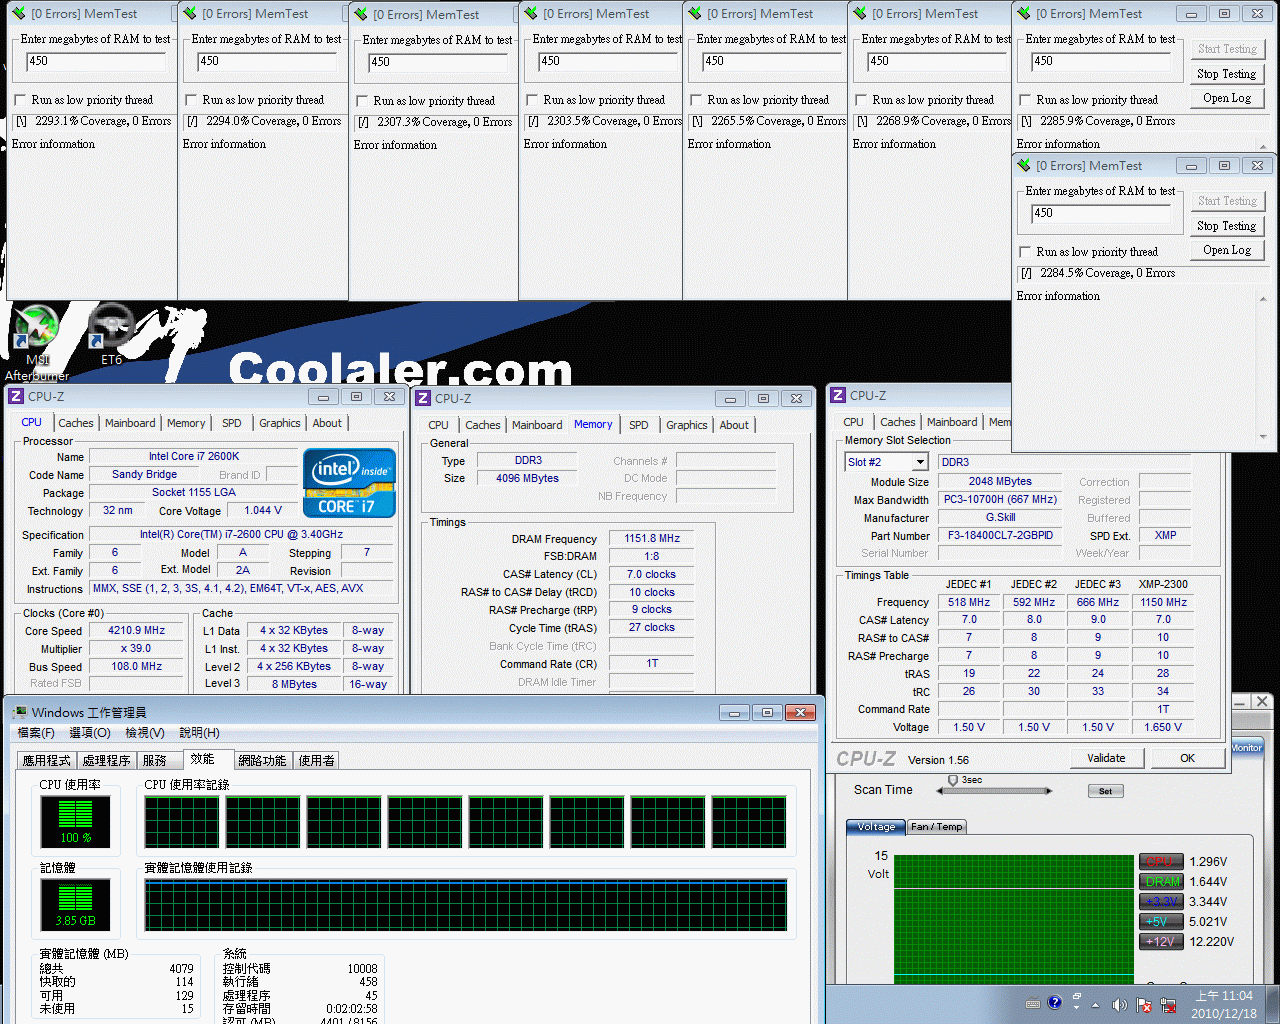Click MemTest title icon of 2303.5% coverage window
Image resolution: width=1280 pixels, height=1024 pixels.
coord(530,13)
